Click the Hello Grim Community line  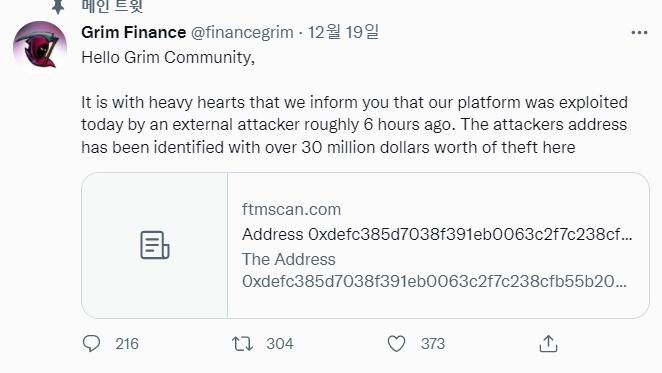tap(168, 57)
